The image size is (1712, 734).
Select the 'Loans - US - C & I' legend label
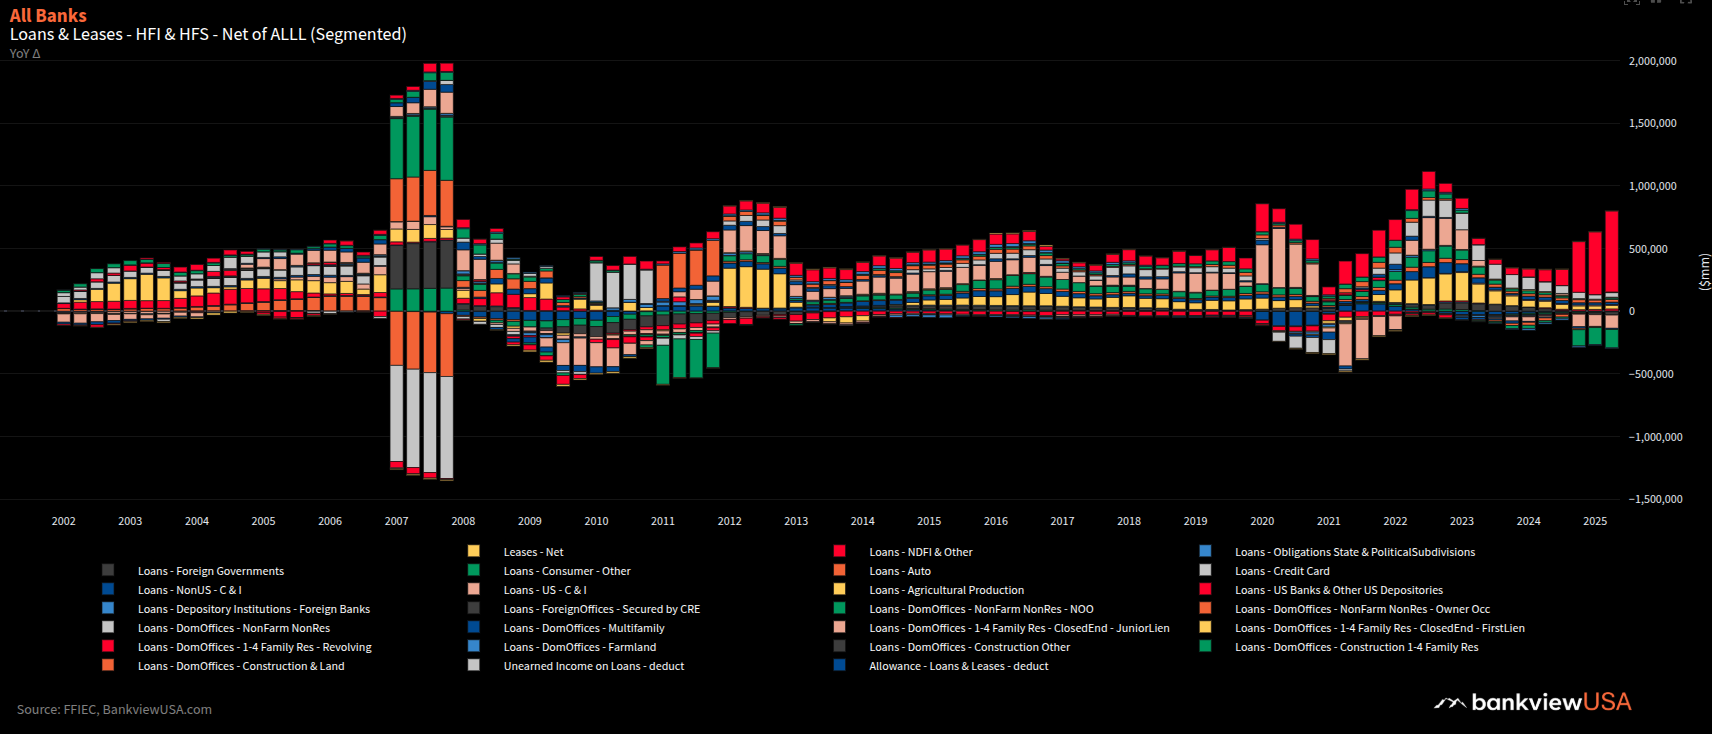click(545, 590)
